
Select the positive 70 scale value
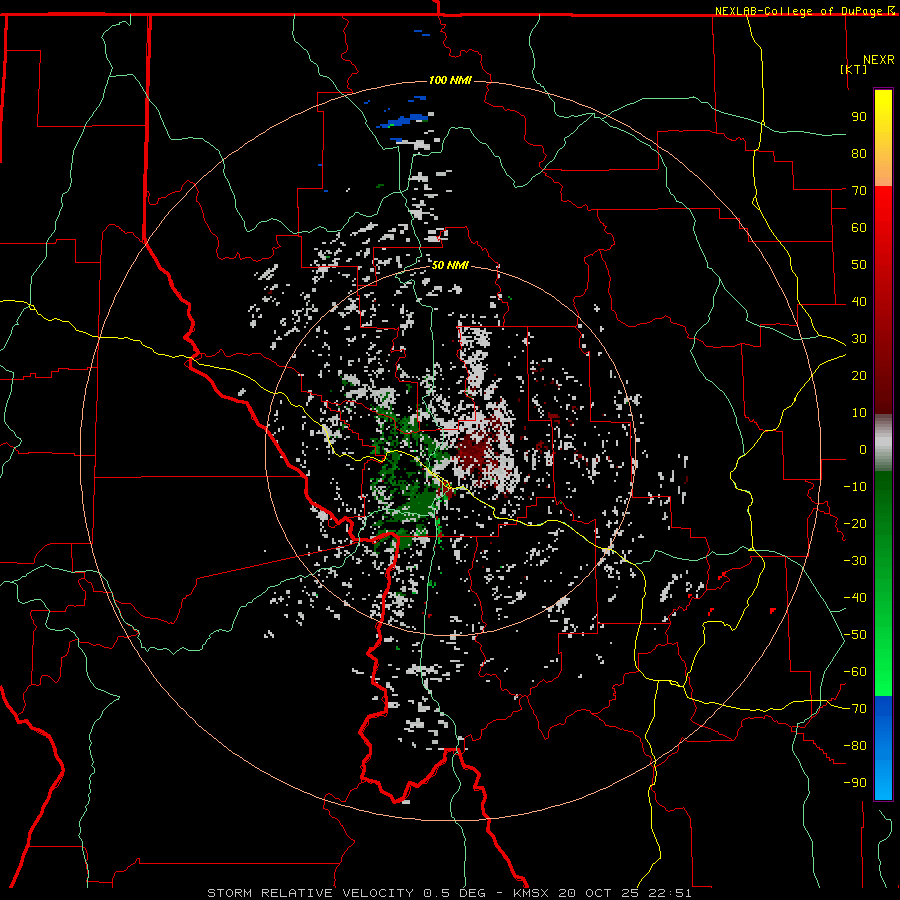(859, 191)
